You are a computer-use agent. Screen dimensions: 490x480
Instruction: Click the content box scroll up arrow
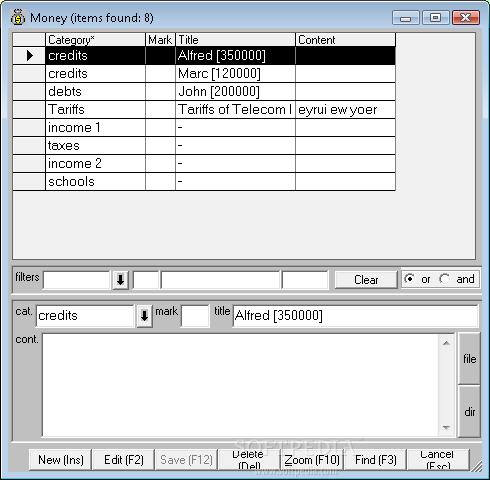click(446, 343)
